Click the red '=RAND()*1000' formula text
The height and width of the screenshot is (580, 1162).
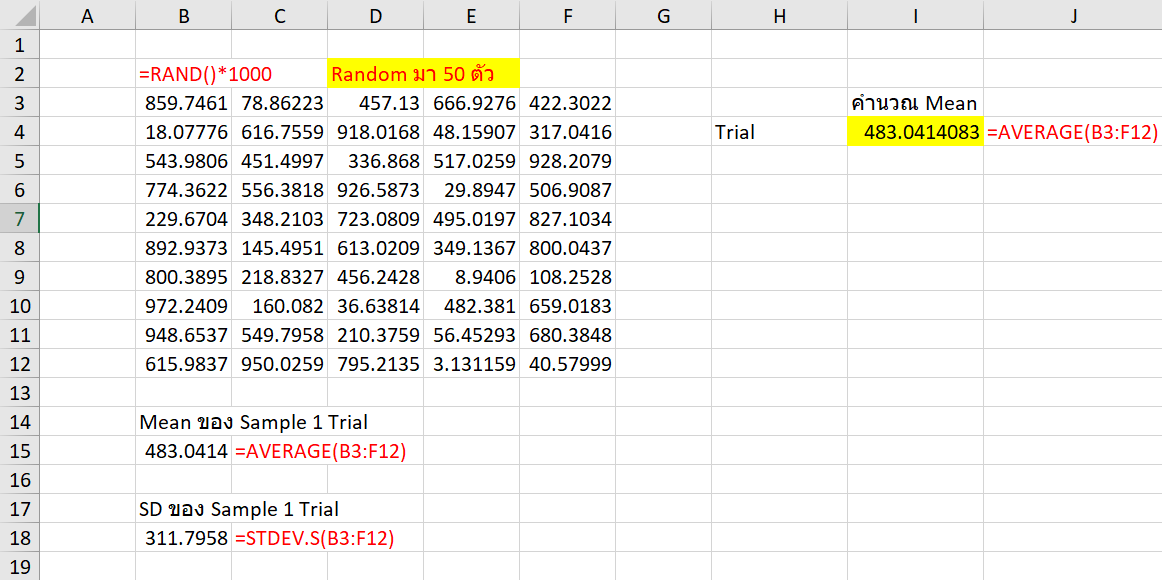[204, 74]
